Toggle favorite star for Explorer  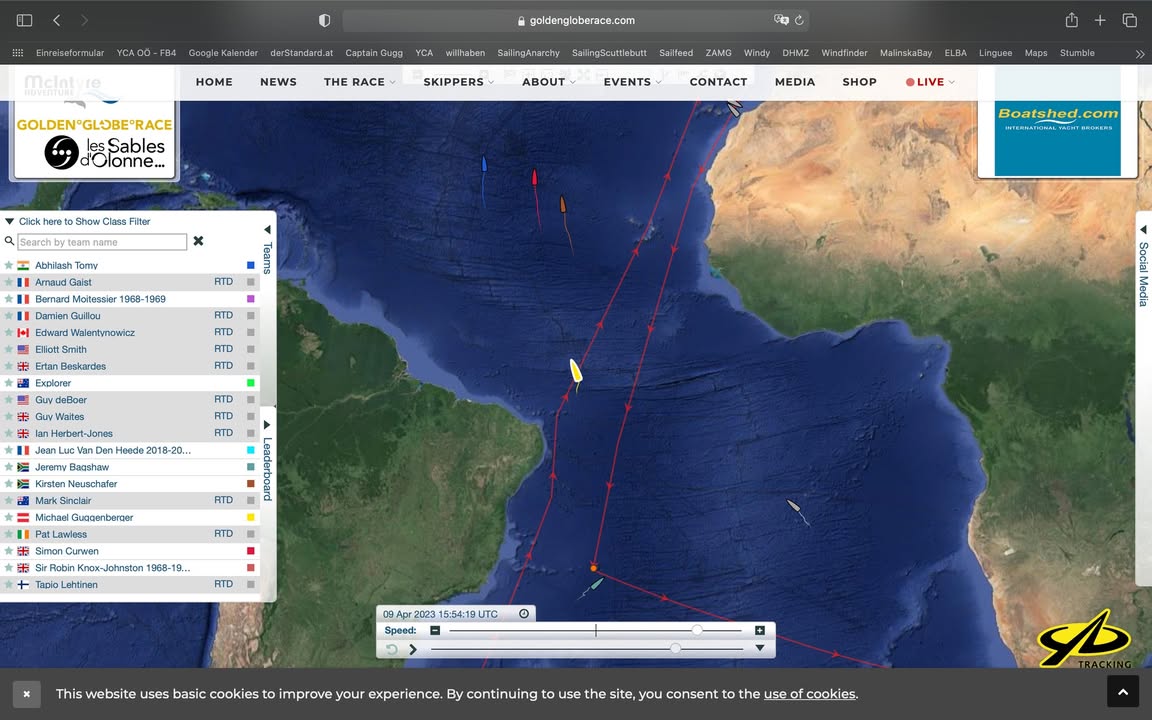pyautogui.click(x=9, y=383)
